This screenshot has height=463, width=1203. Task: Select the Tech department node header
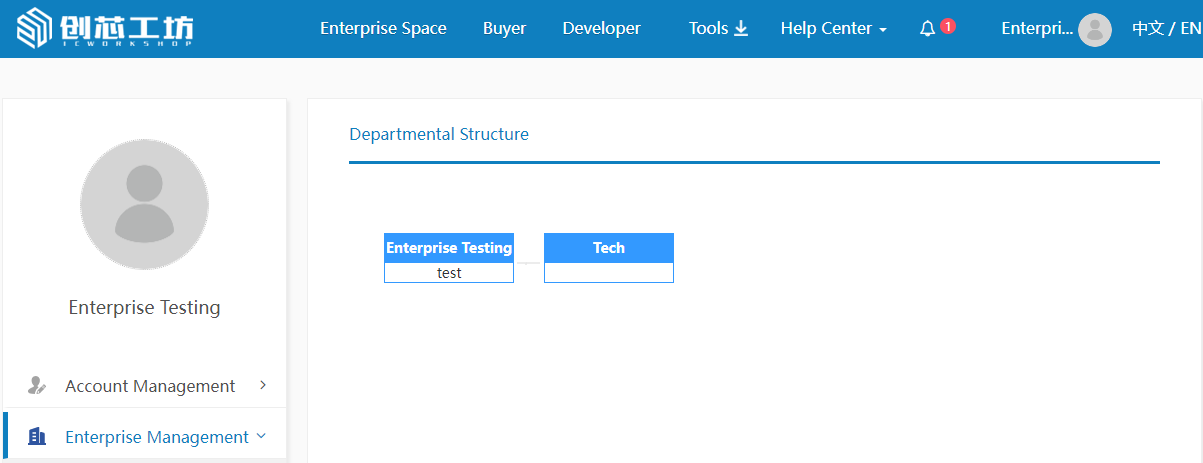[608, 248]
